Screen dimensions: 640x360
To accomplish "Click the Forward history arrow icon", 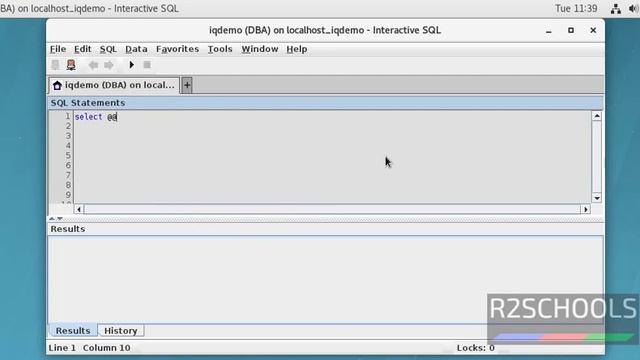I will click(109, 65).
